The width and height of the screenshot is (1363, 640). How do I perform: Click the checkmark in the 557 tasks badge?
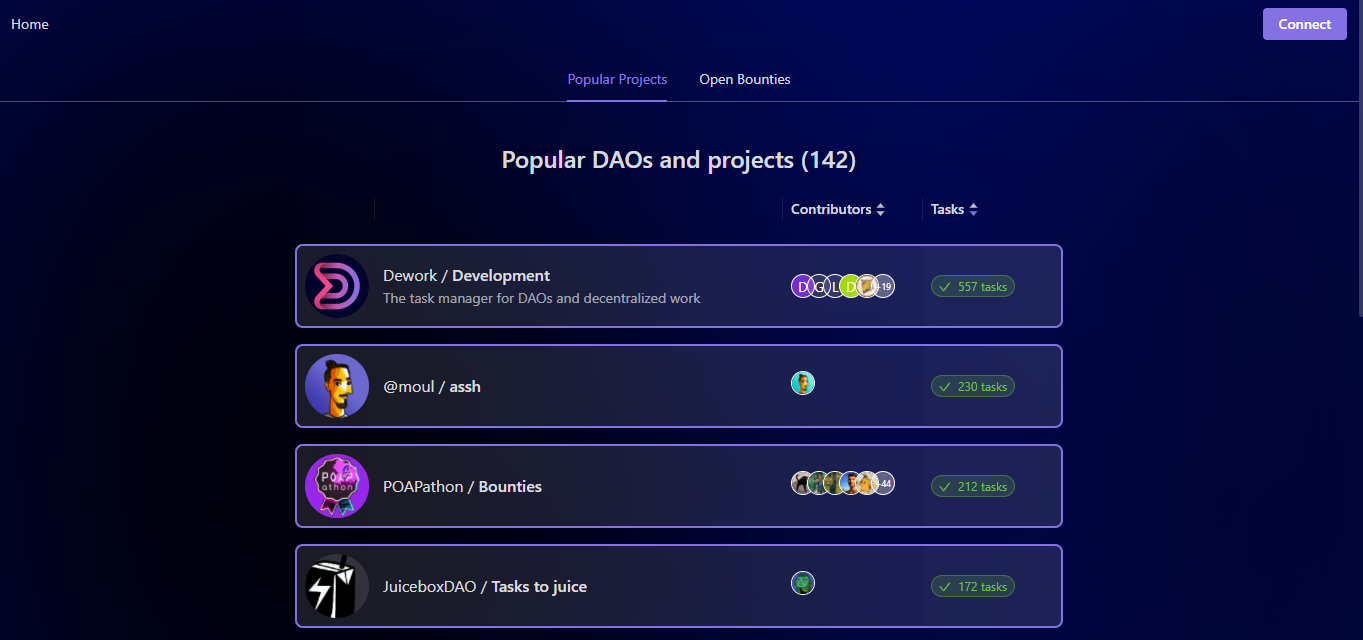(945, 287)
